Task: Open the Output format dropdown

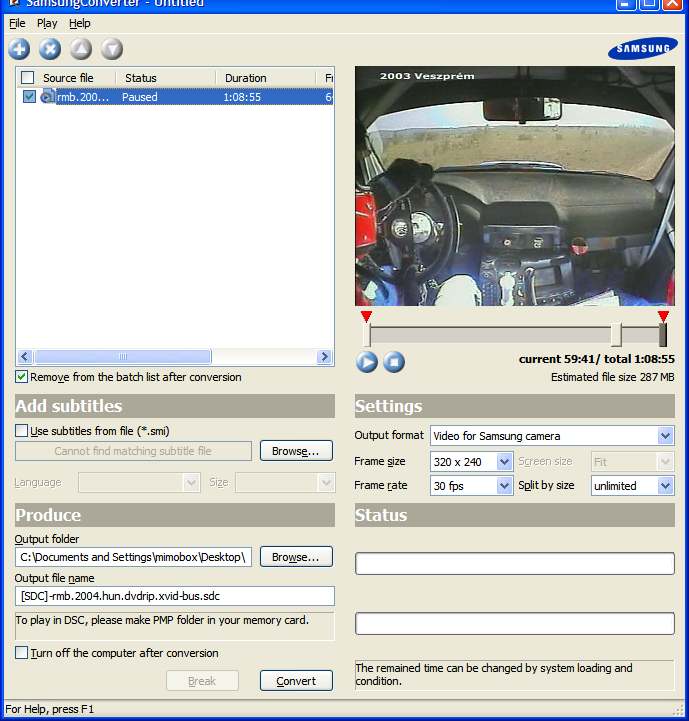Action: pyautogui.click(x=665, y=435)
